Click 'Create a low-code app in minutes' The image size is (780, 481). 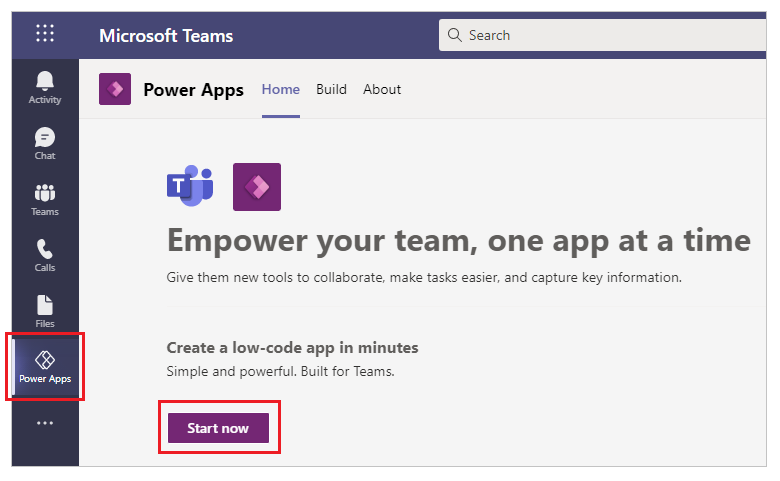[x=292, y=348]
